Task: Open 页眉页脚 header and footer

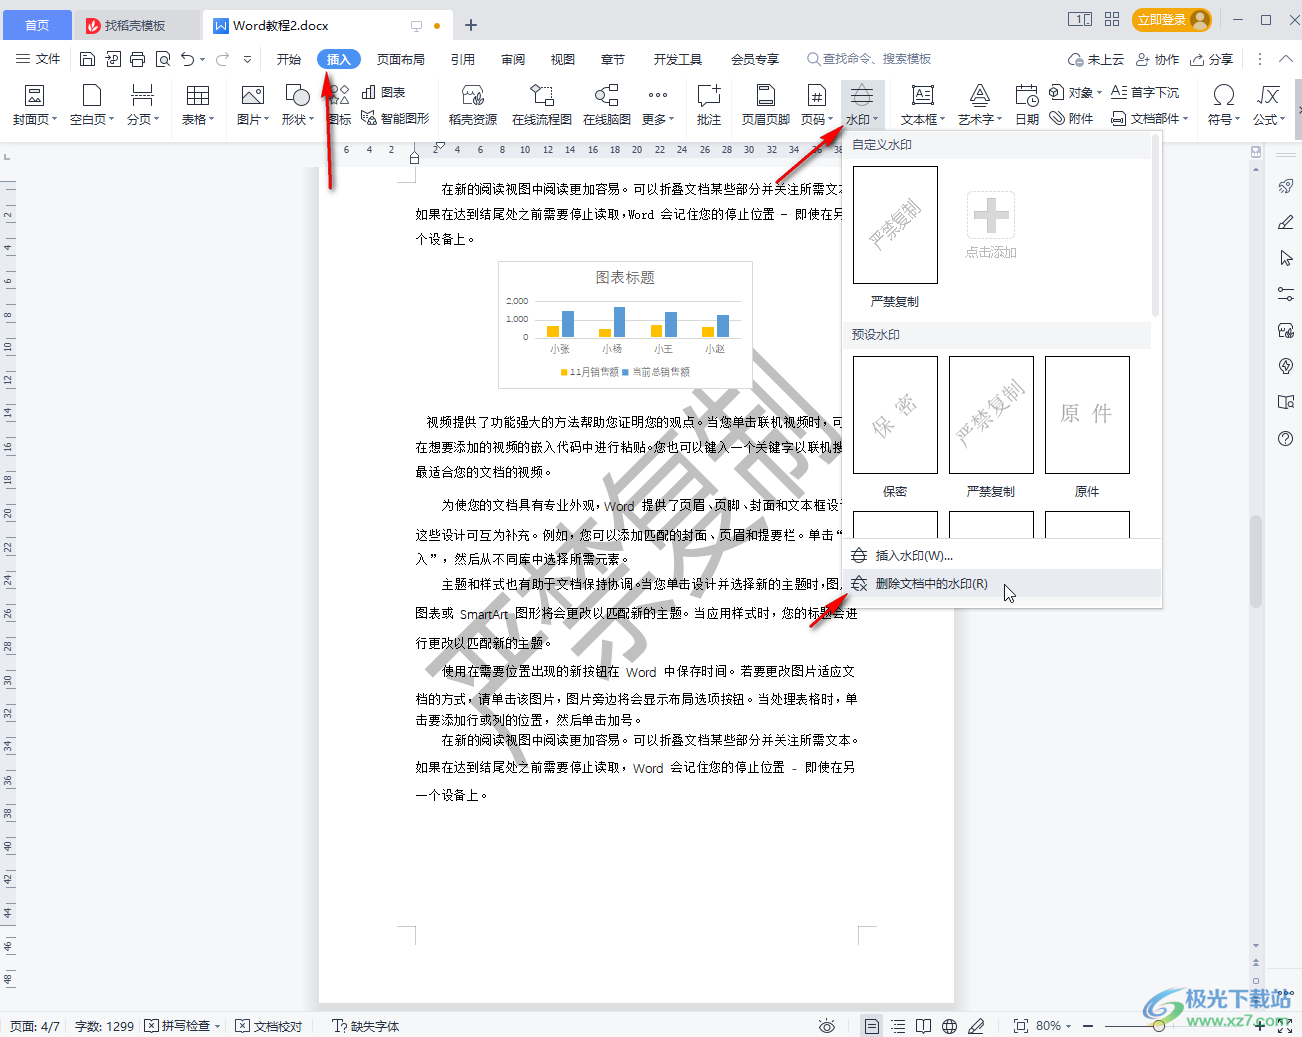Action: pos(766,105)
